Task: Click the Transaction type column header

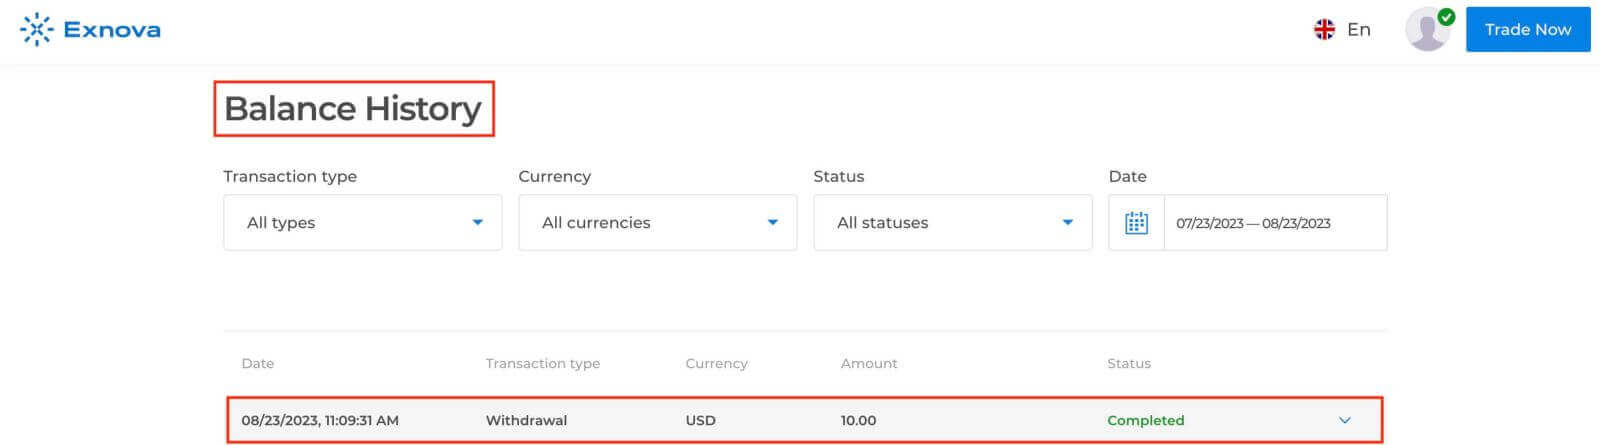Action: [542, 363]
